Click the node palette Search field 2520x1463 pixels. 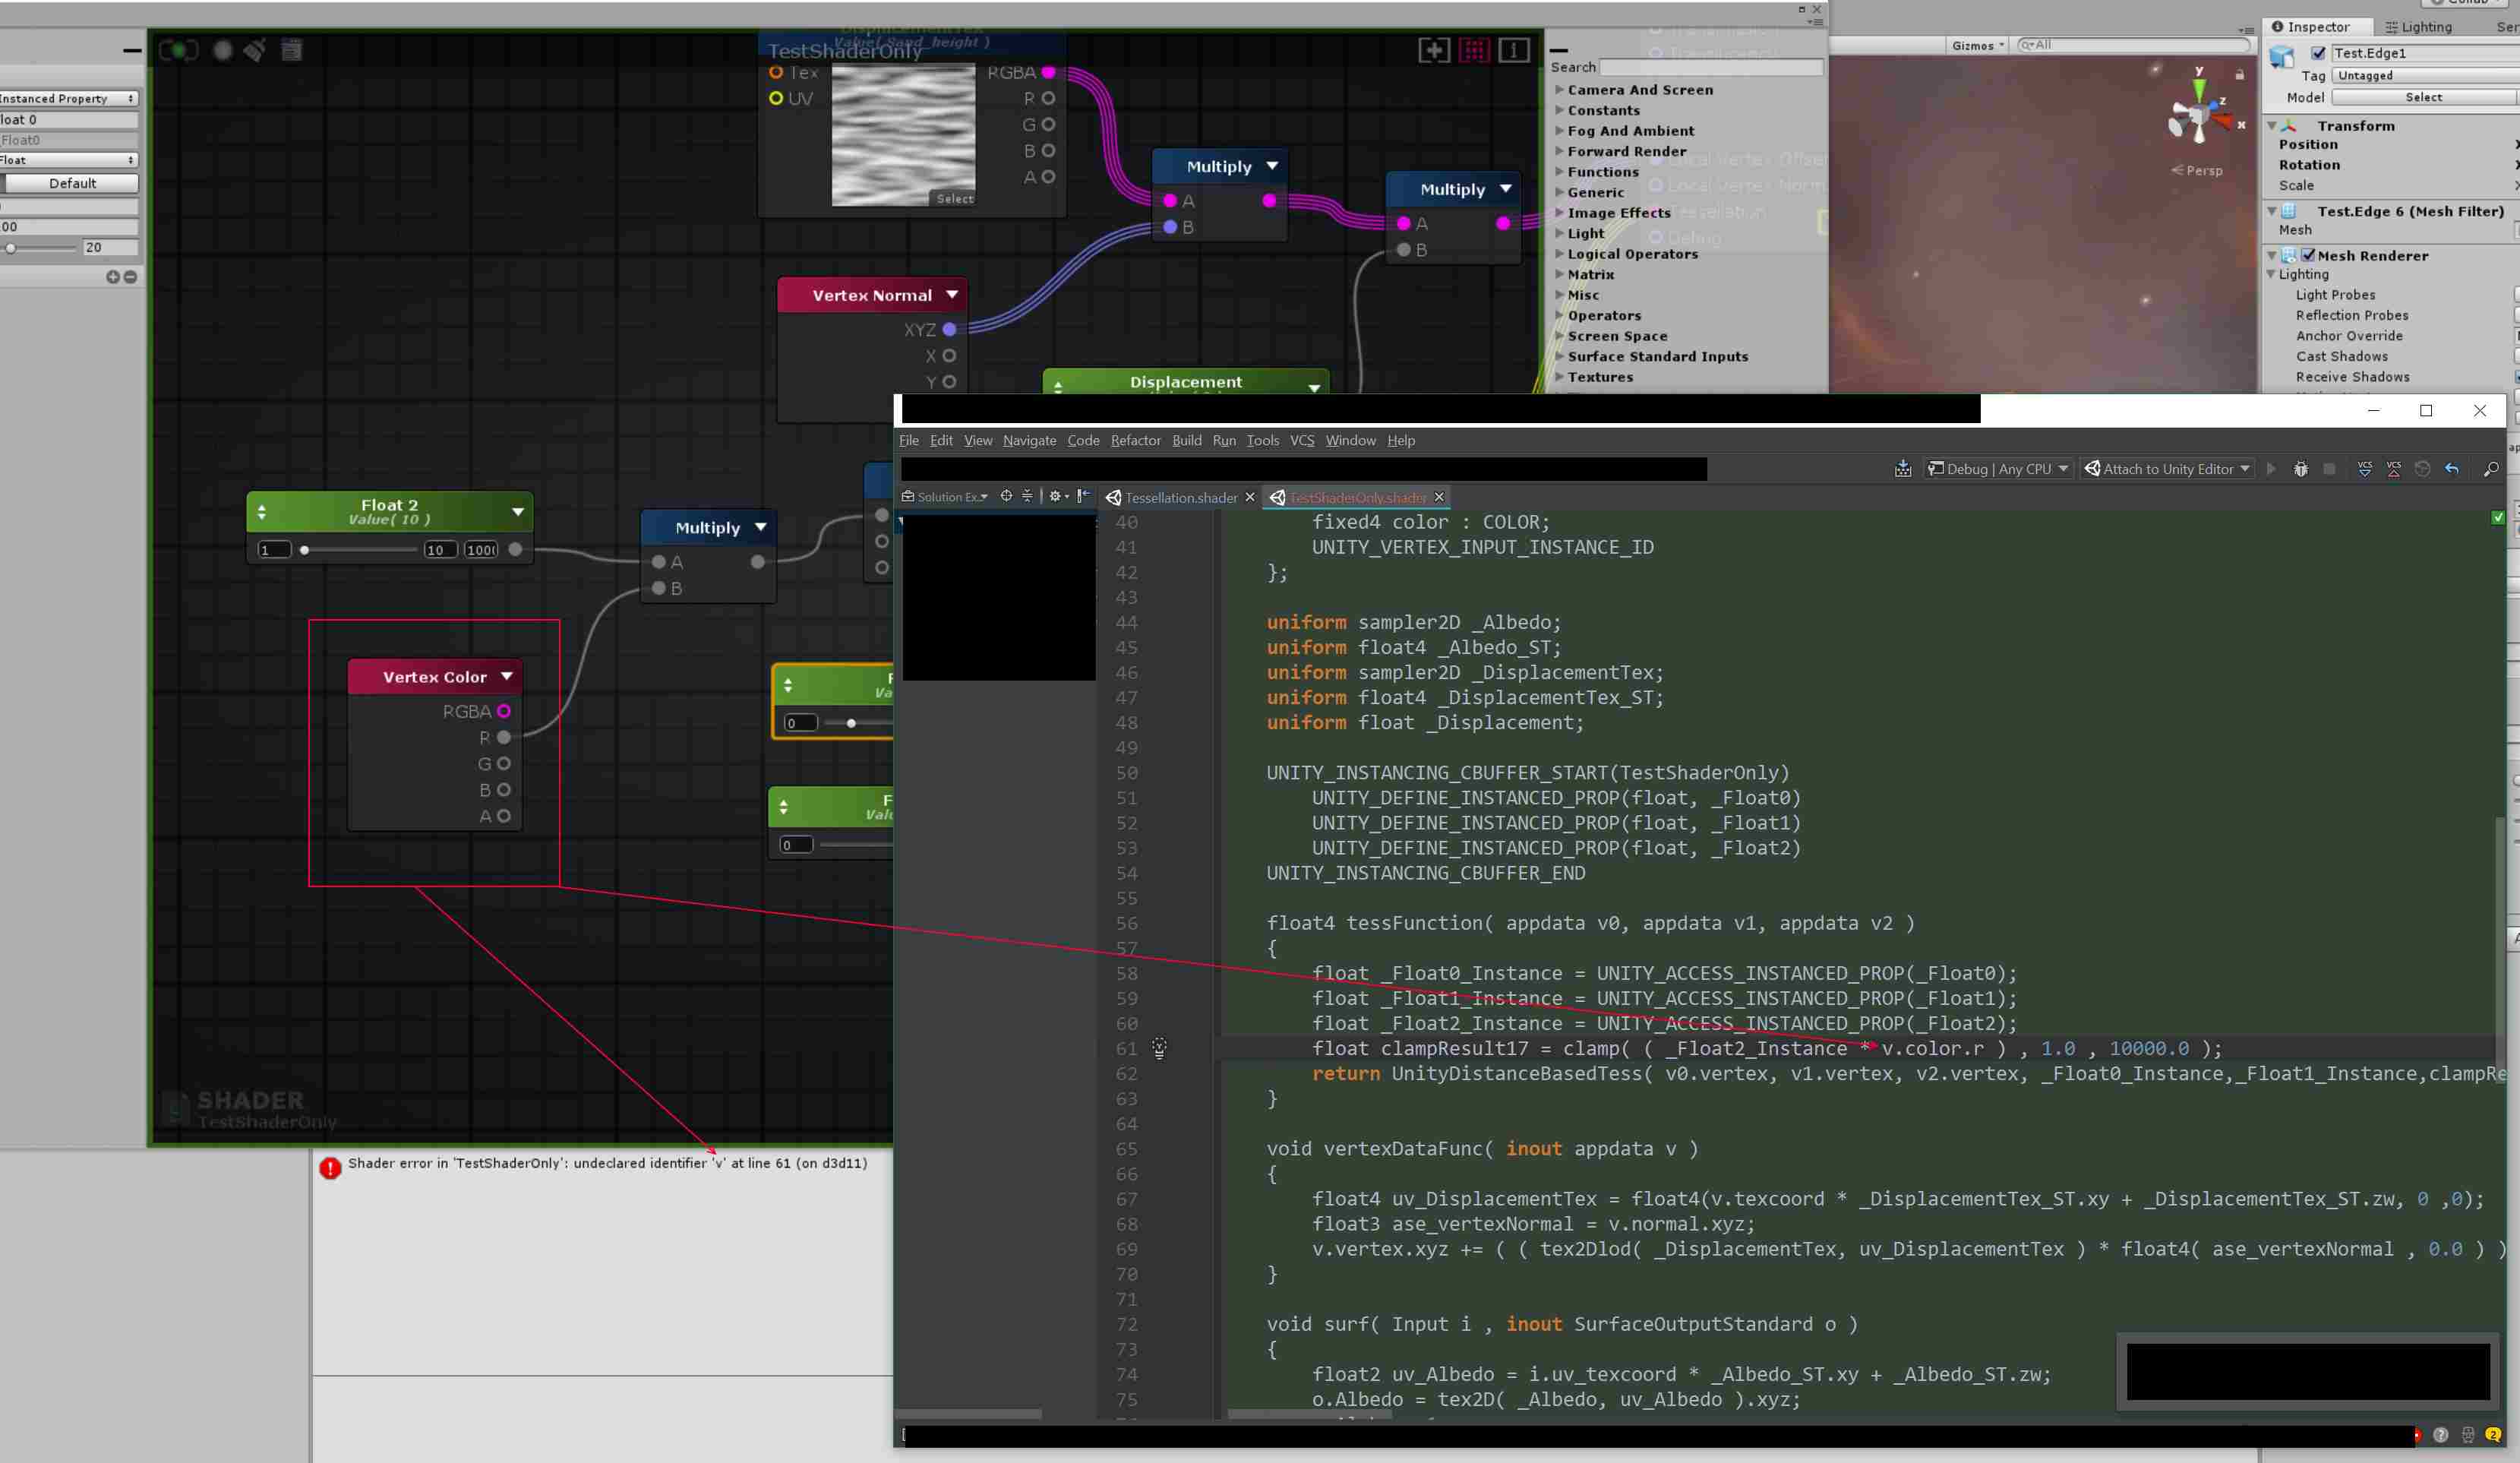(x=1711, y=67)
